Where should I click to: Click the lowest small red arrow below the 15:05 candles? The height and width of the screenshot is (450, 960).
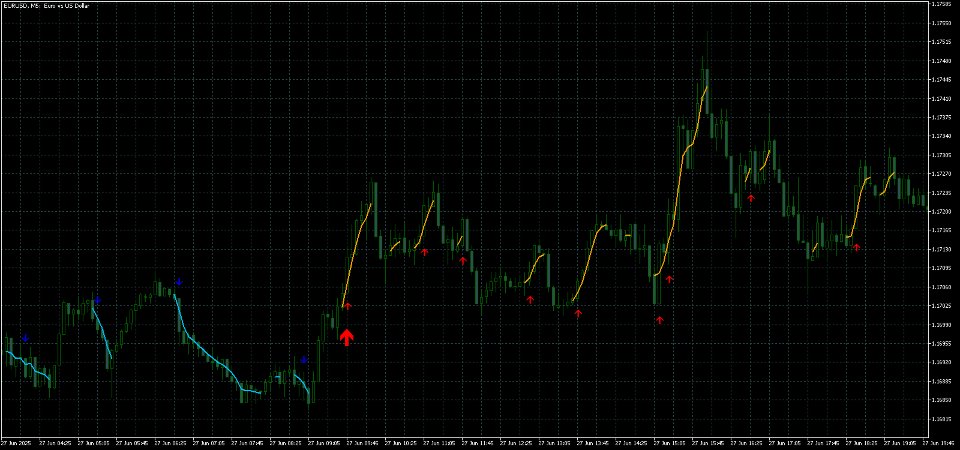click(659, 320)
